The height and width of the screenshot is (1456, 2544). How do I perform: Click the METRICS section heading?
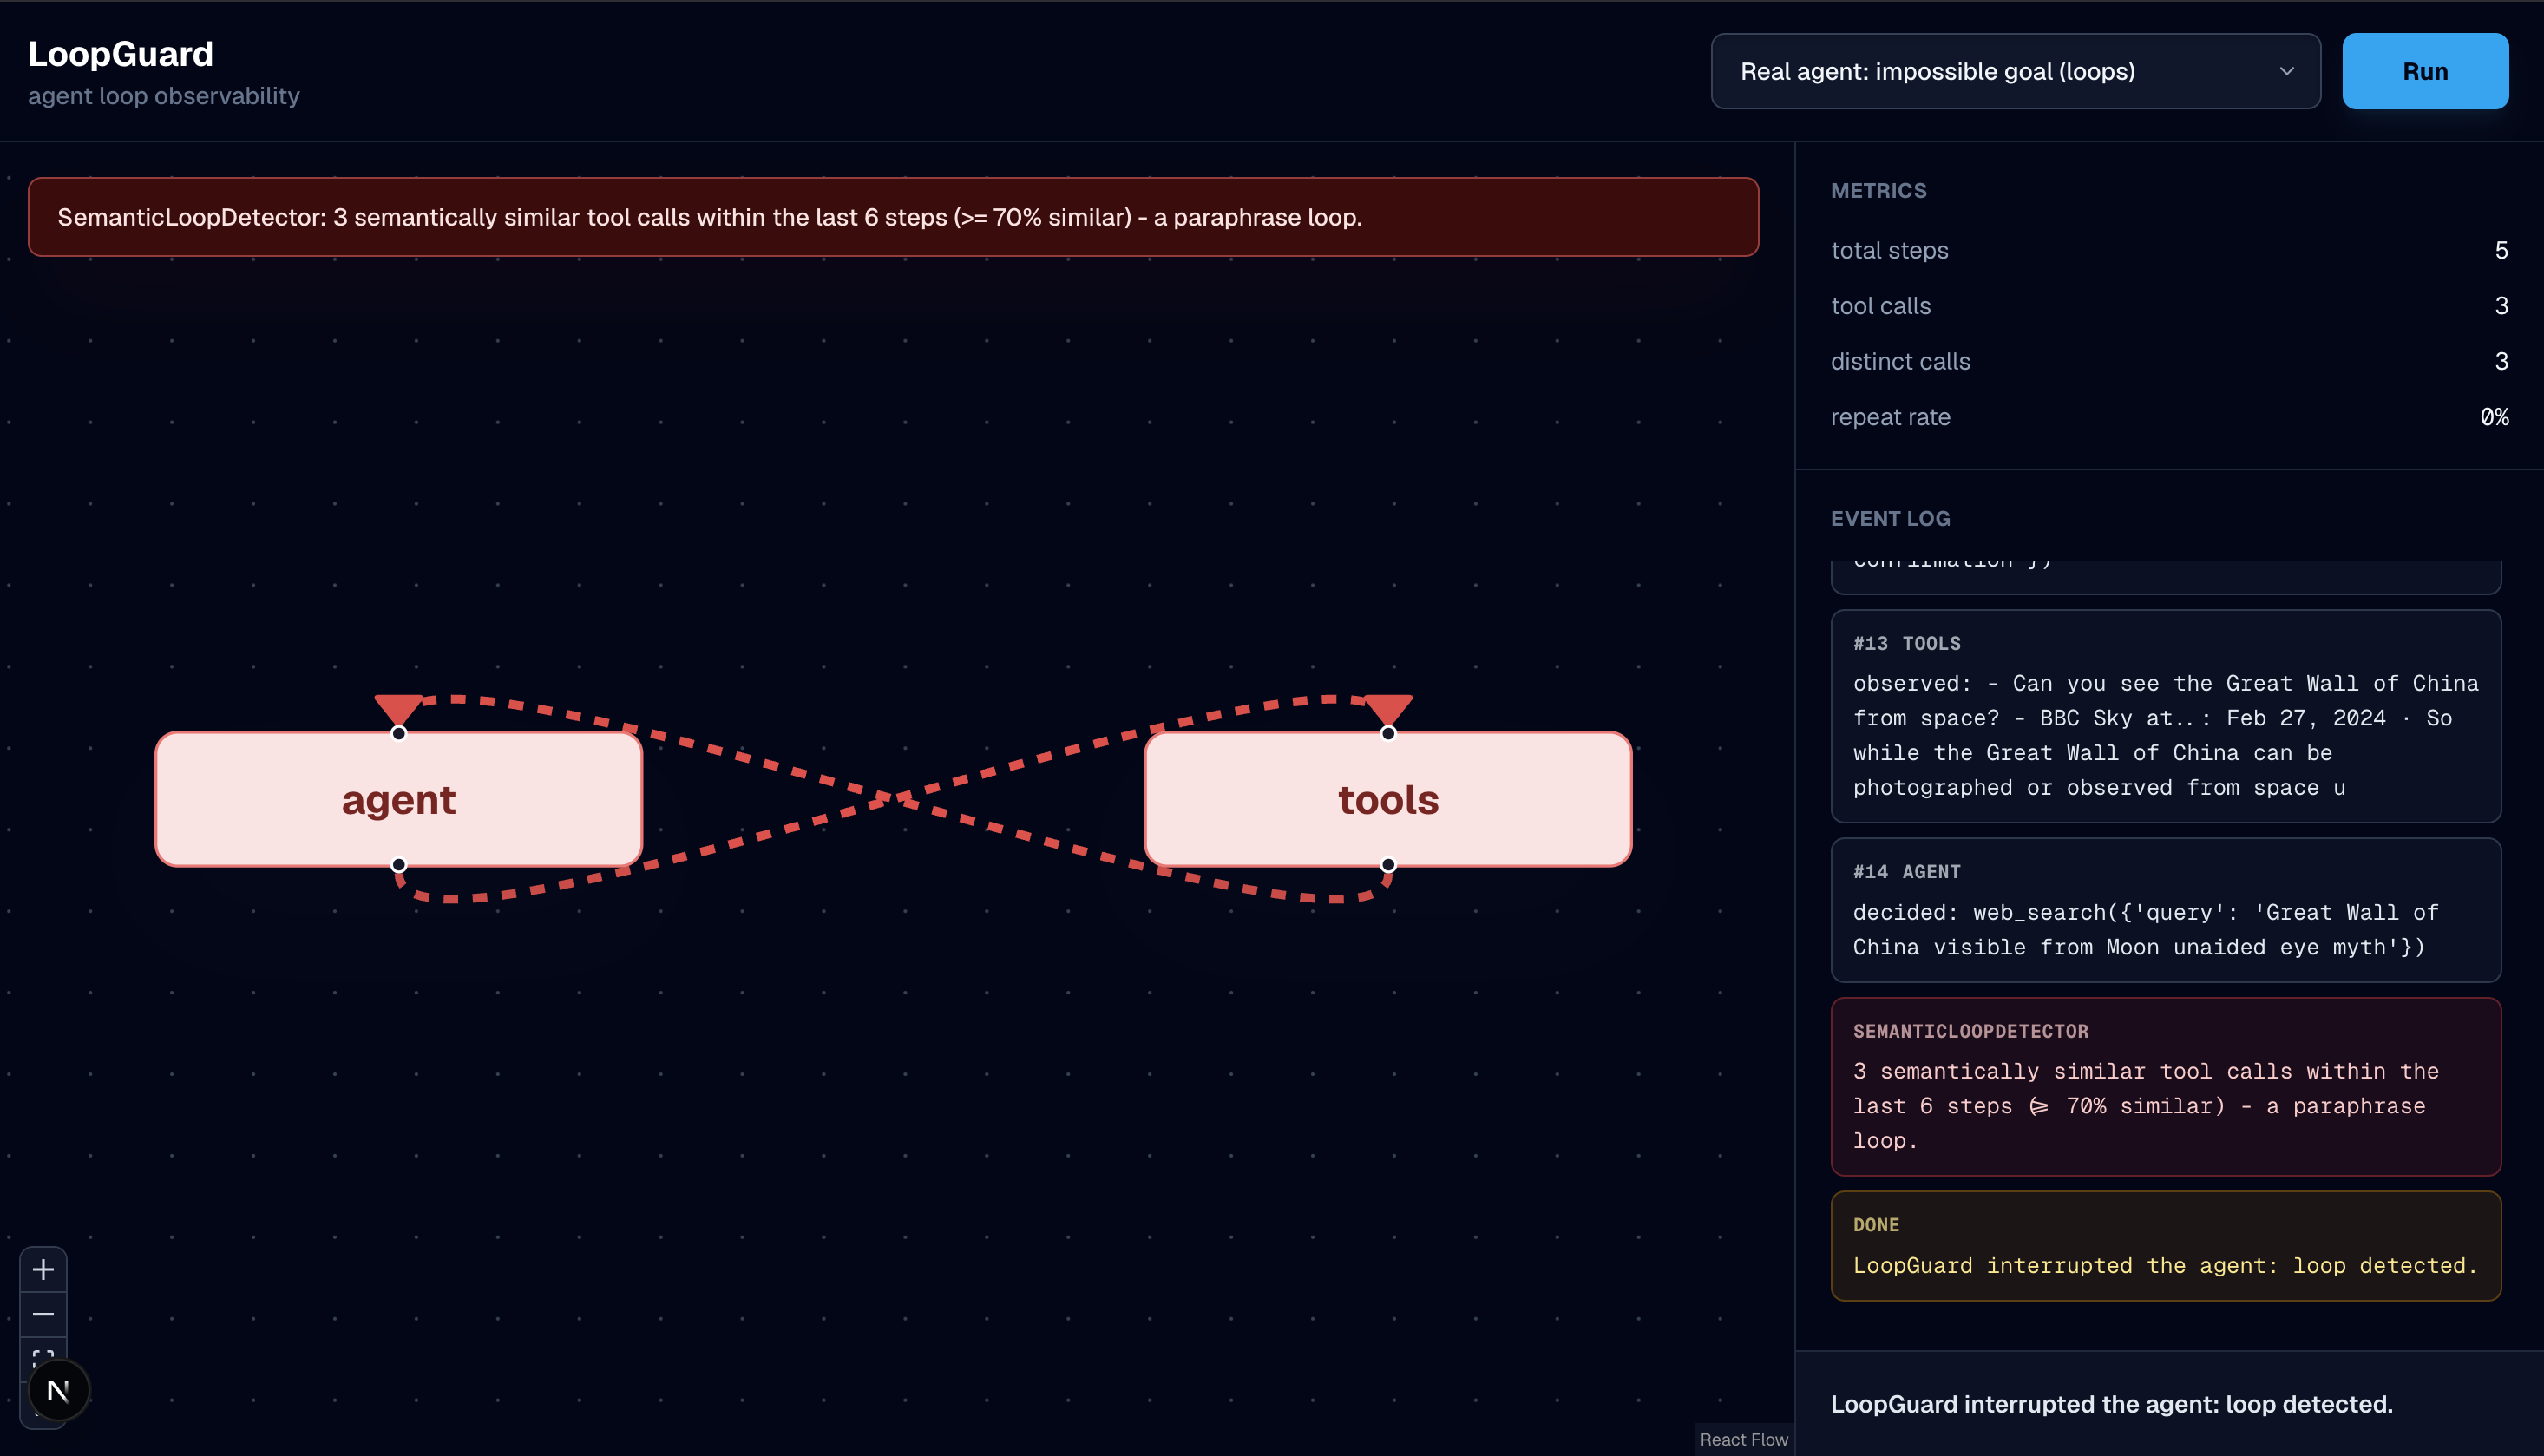1878,190
